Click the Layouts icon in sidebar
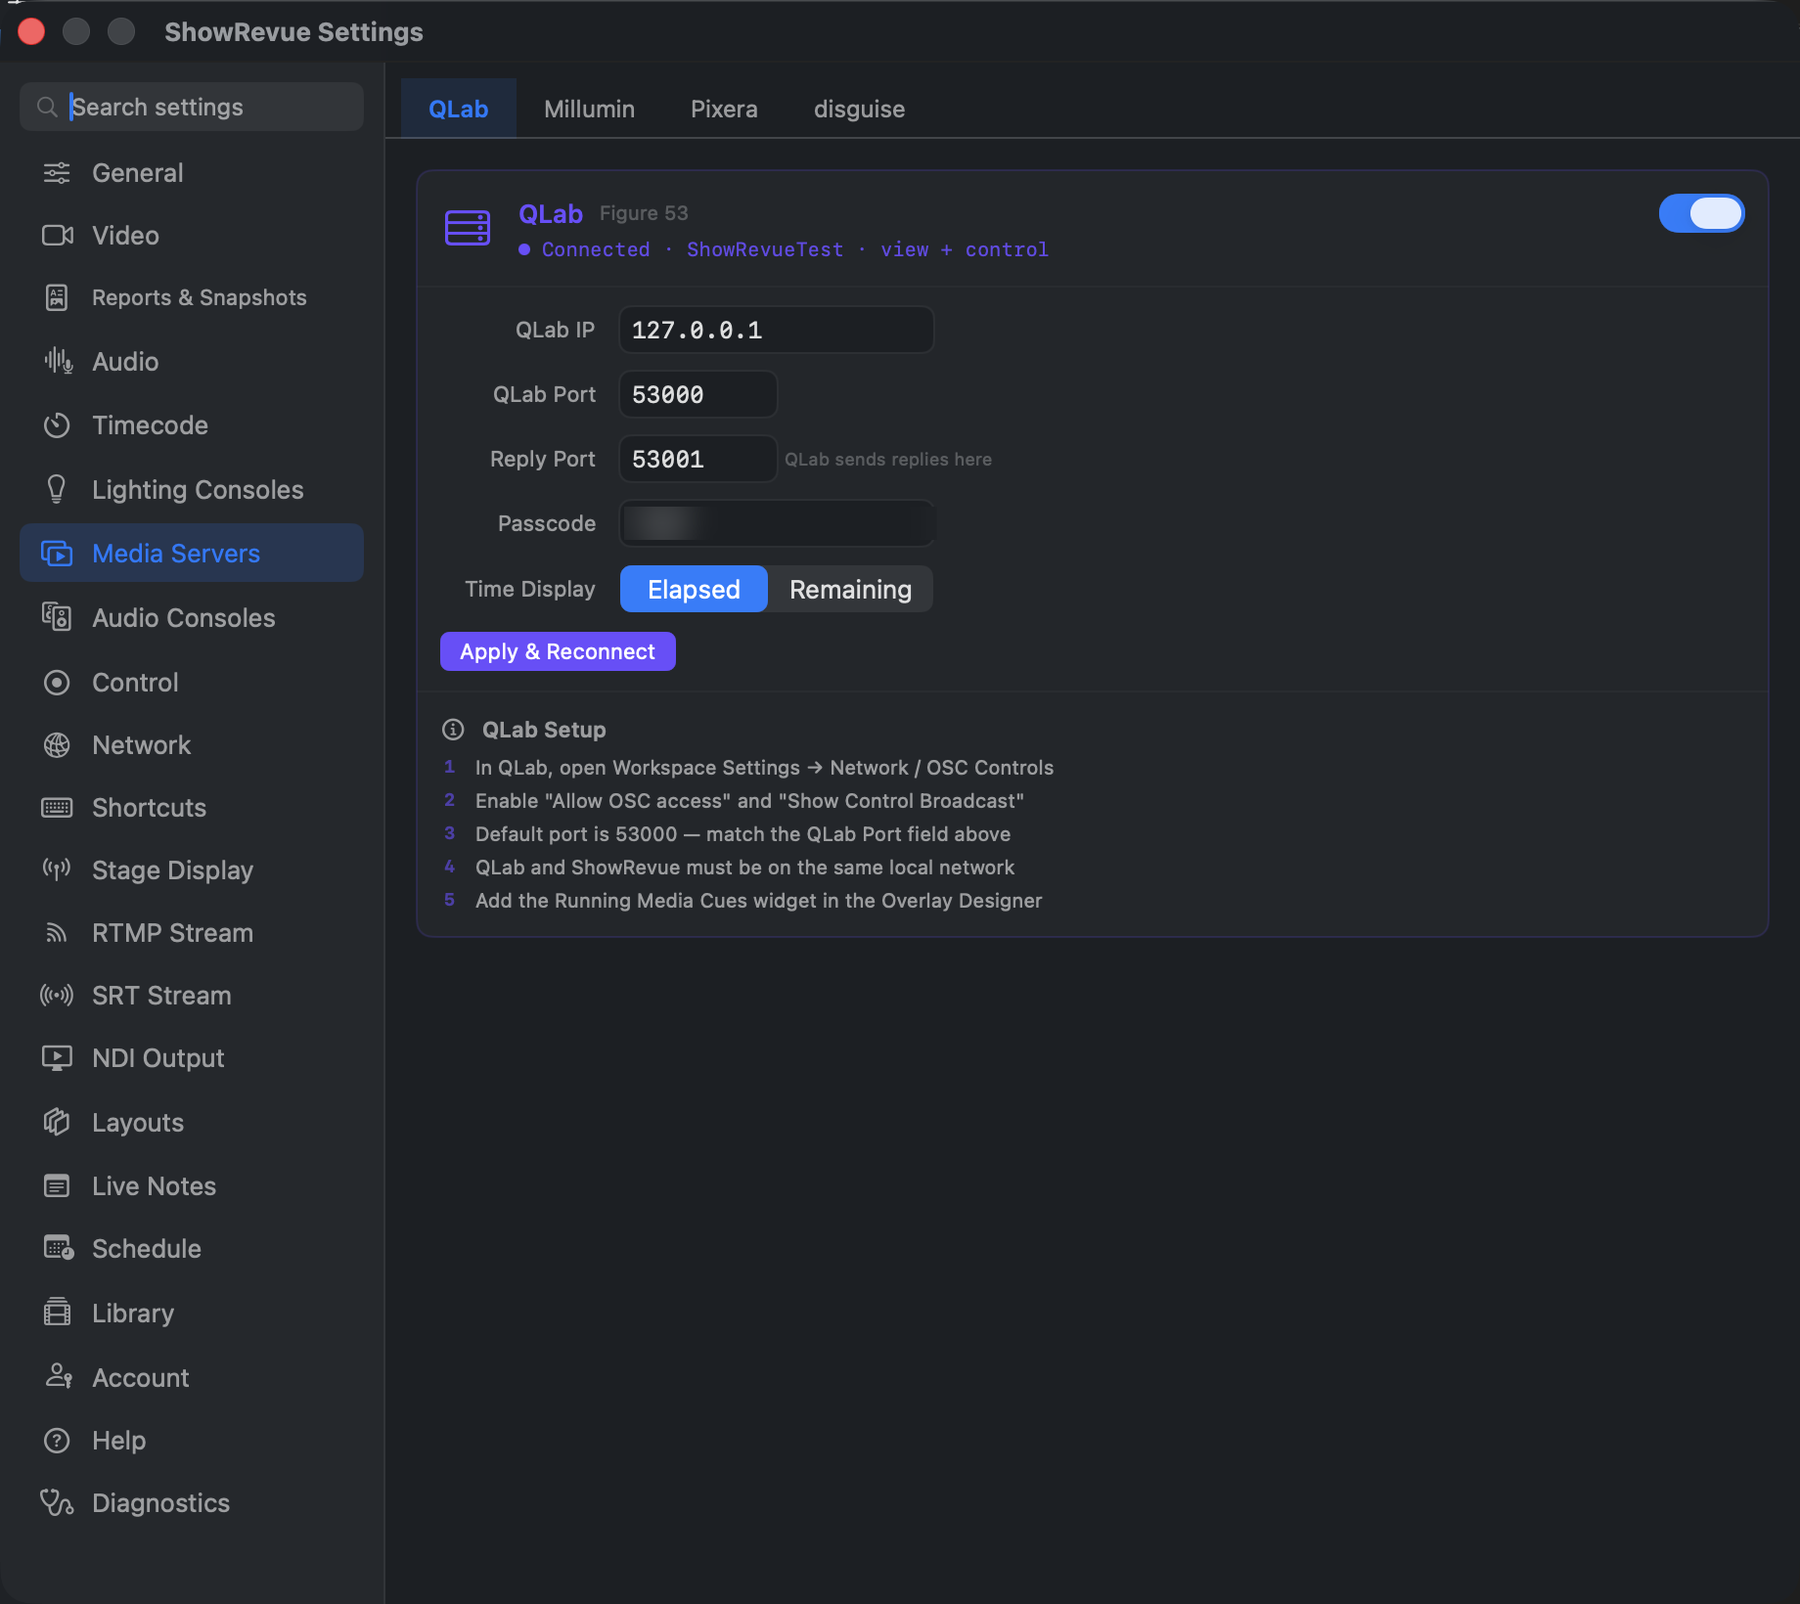This screenshot has height=1604, width=1800. (x=57, y=1122)
